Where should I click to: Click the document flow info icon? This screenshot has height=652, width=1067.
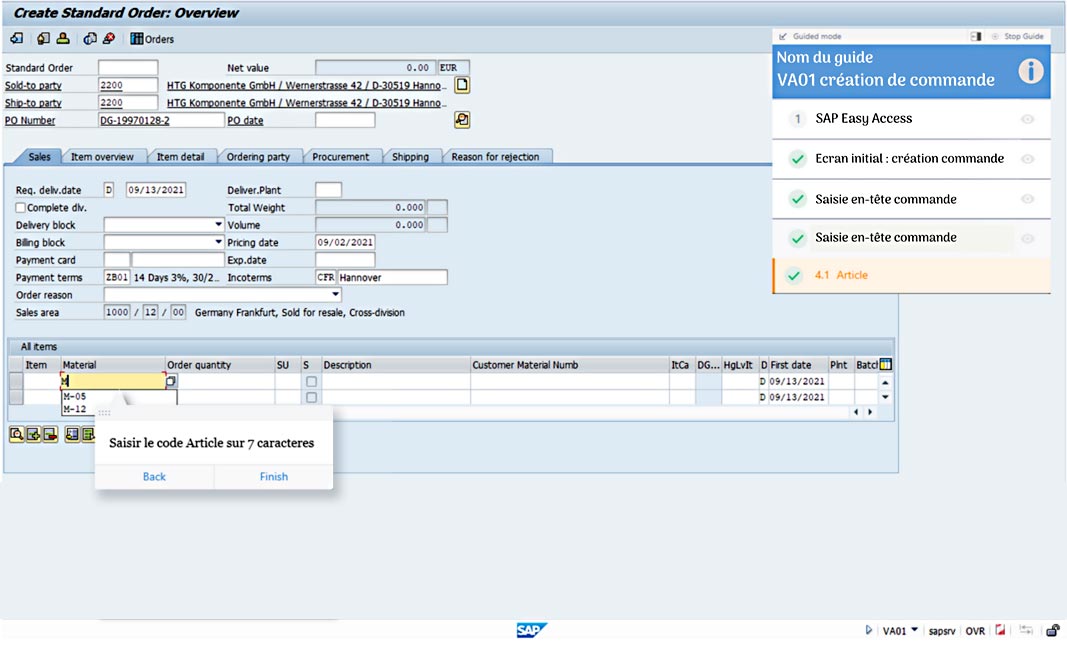[x=90, y=39]
